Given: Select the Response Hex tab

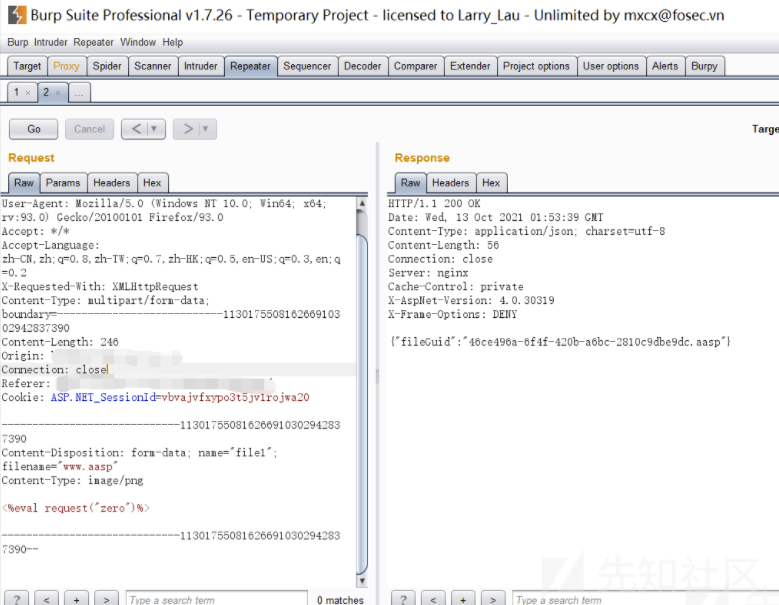Looking at the screenshot, I should pyautogui.click(x=491, y=183).
